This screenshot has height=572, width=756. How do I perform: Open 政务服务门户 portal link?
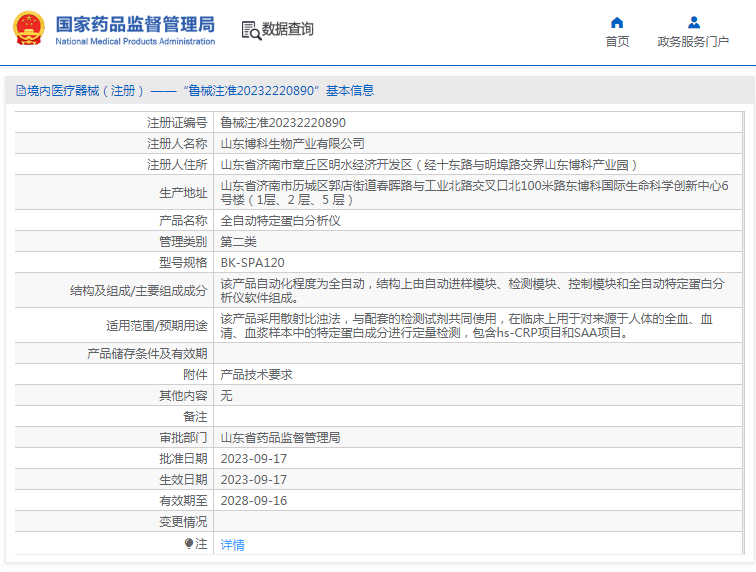pyautogui.click(x=693, y=42)
